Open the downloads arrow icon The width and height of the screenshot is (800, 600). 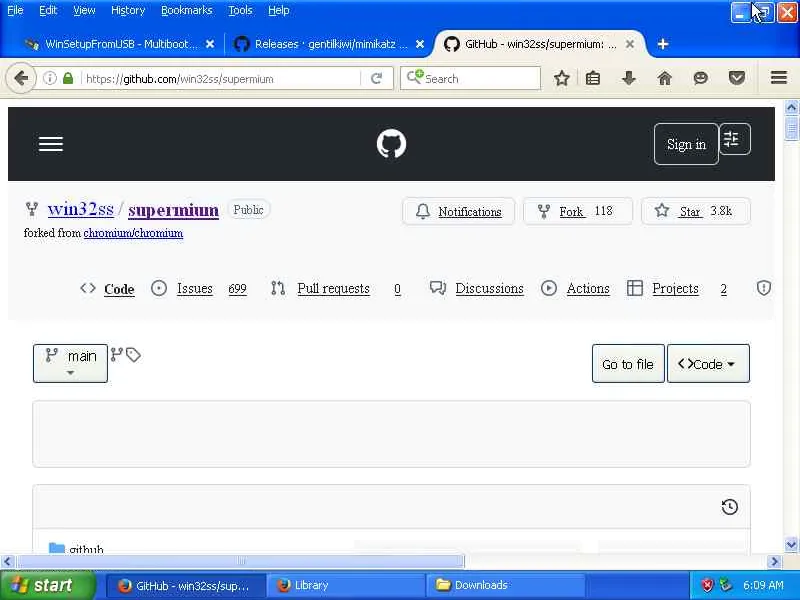point(629,78)
